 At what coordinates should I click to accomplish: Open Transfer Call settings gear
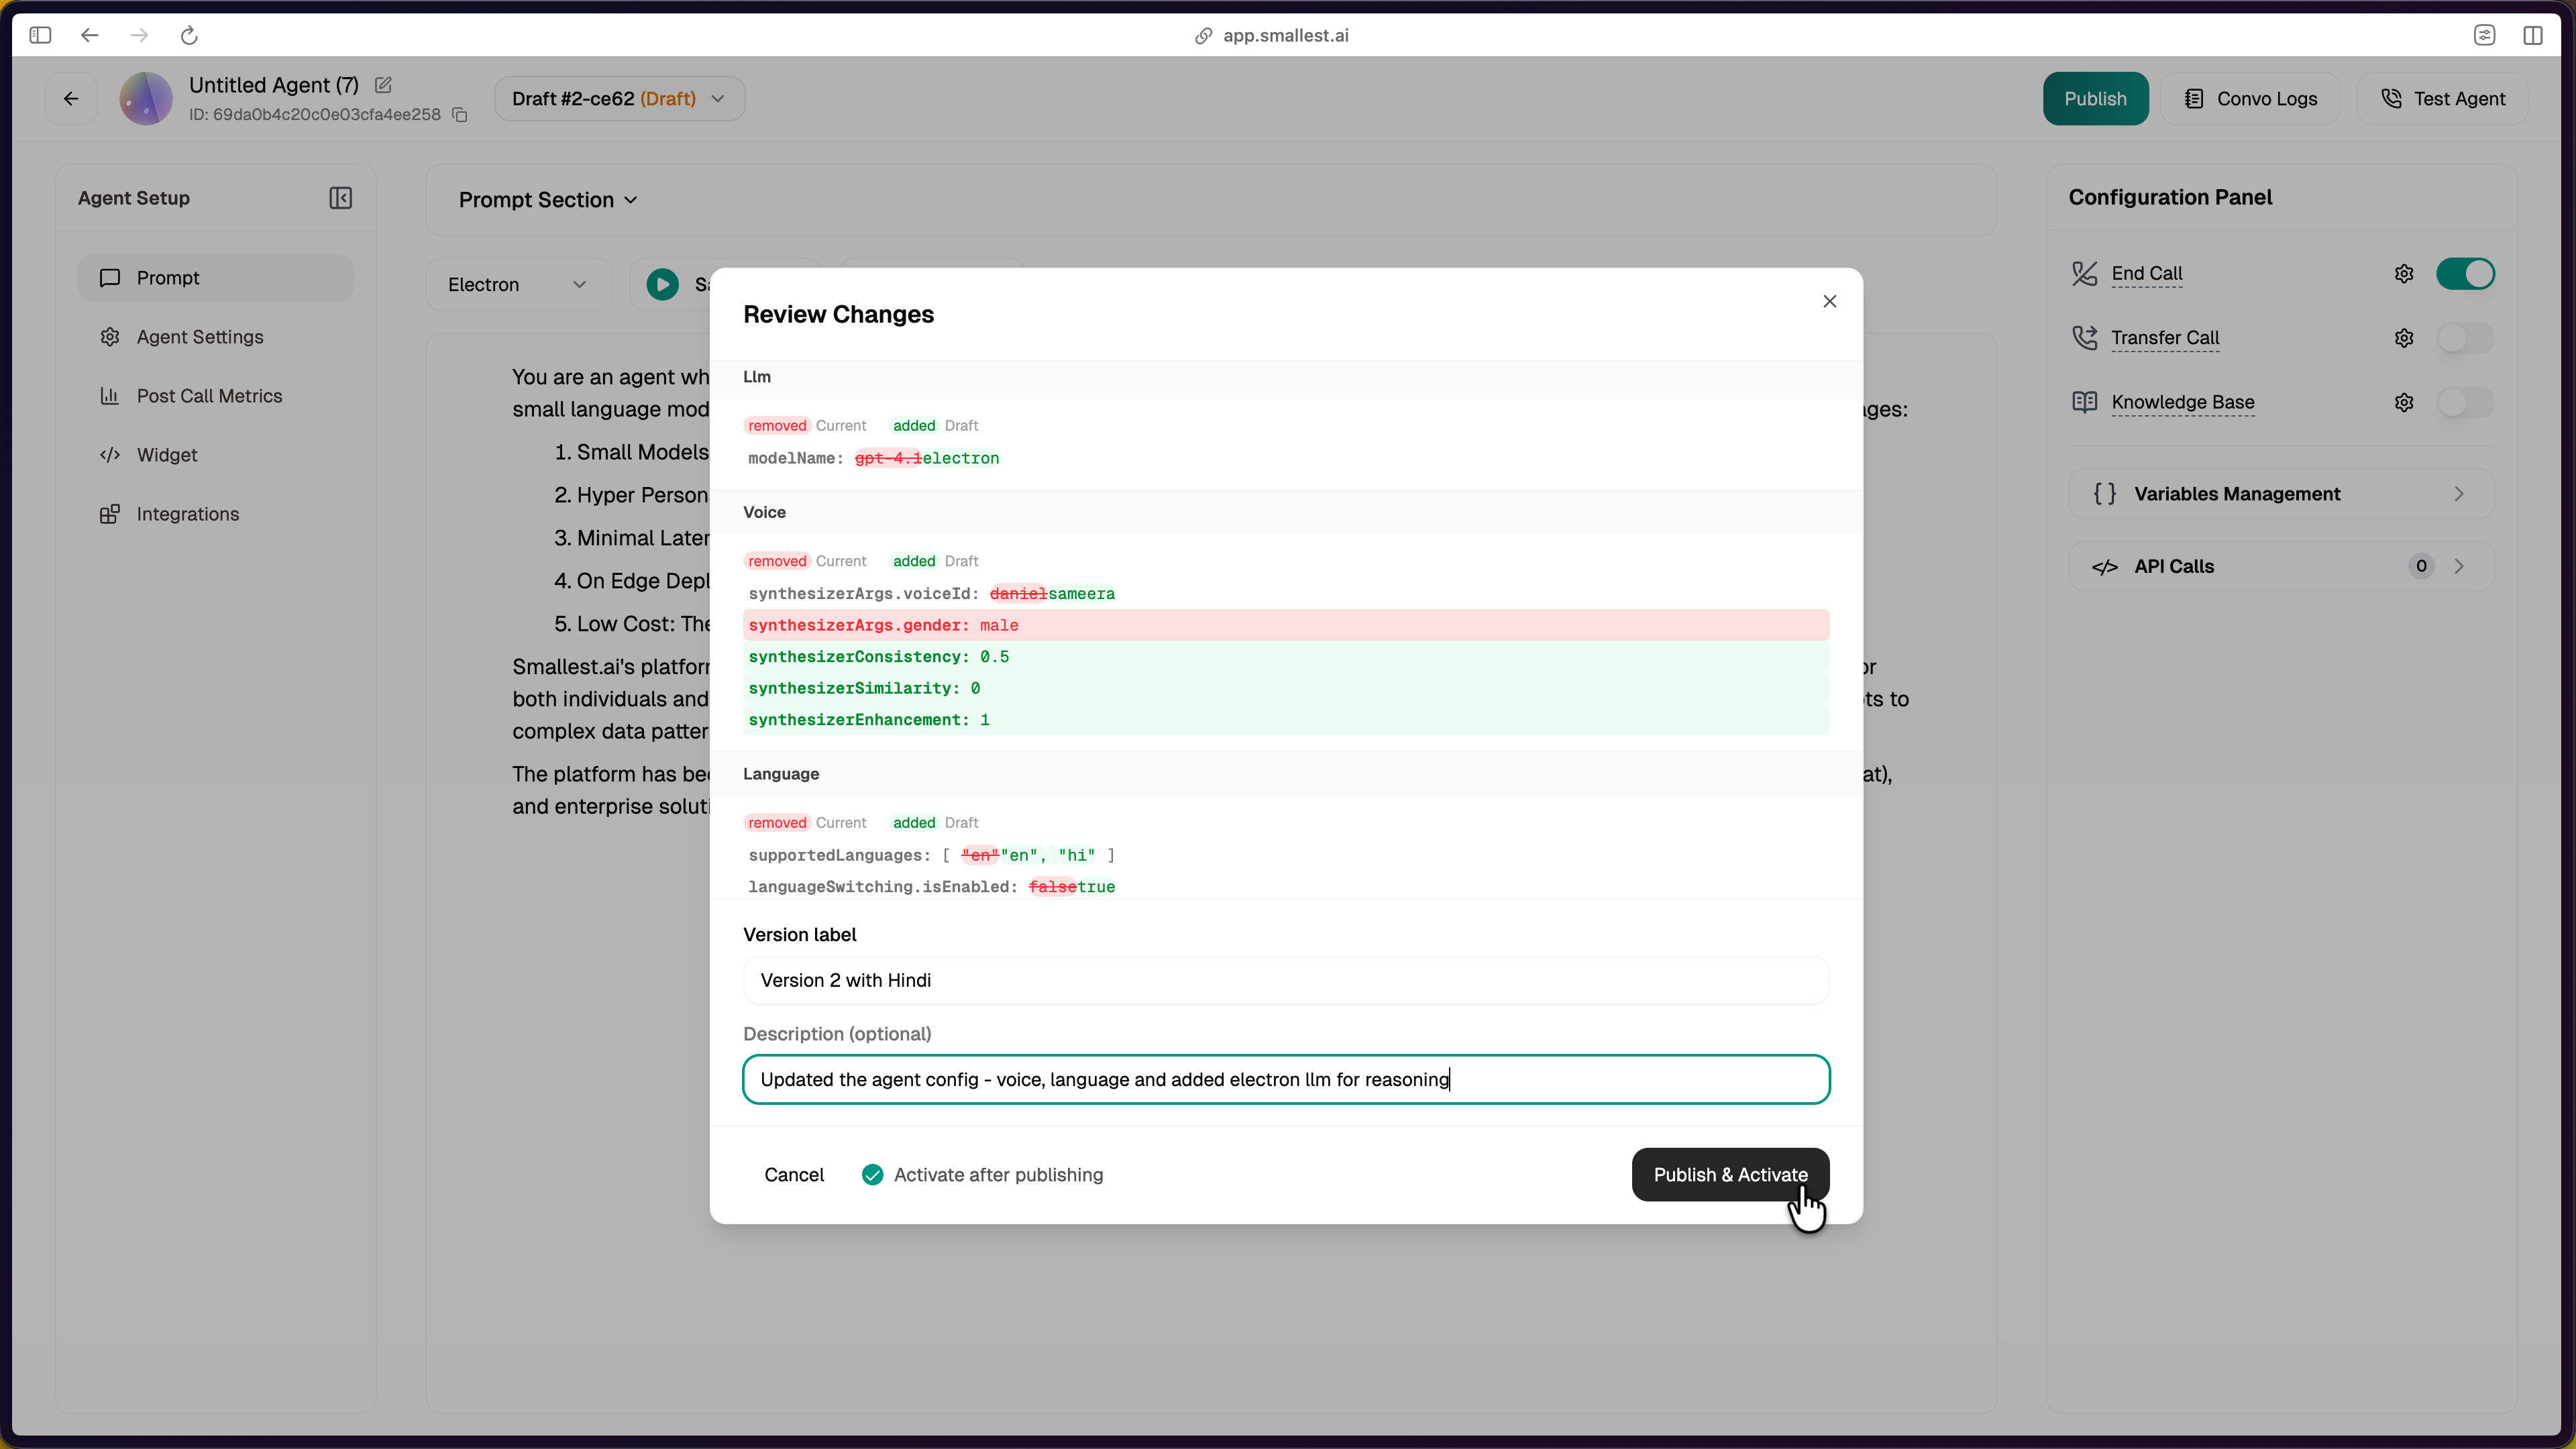pyautogui.click(x=2404, y=338)
